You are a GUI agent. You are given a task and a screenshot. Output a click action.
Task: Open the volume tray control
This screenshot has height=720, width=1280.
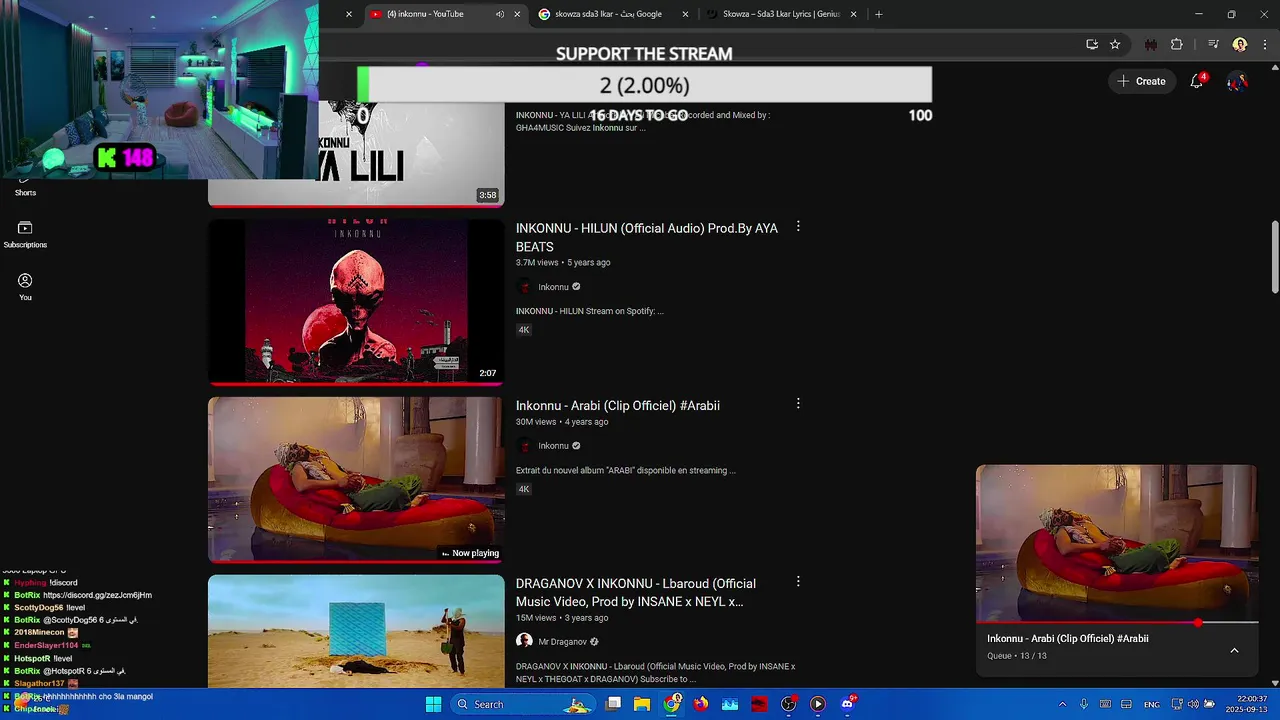(x=1193, y=704)
